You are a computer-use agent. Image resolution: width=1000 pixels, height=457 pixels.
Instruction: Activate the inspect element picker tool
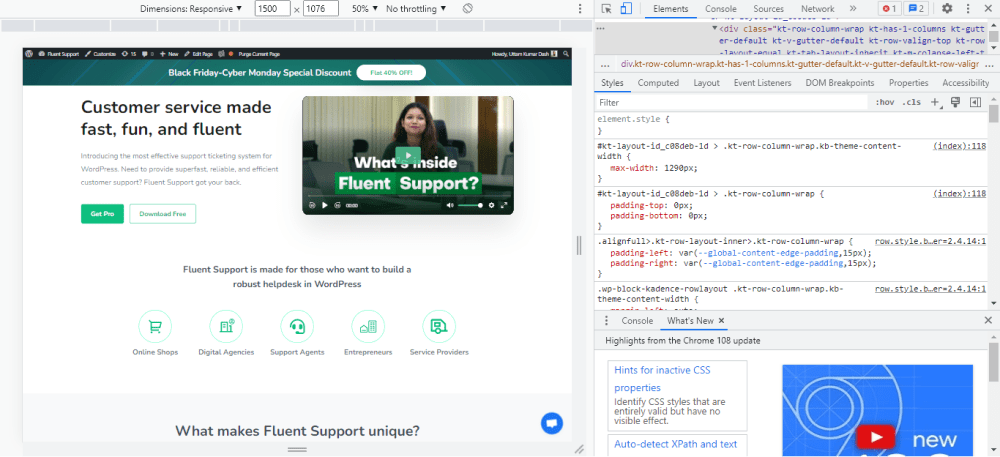pos(606,9)
